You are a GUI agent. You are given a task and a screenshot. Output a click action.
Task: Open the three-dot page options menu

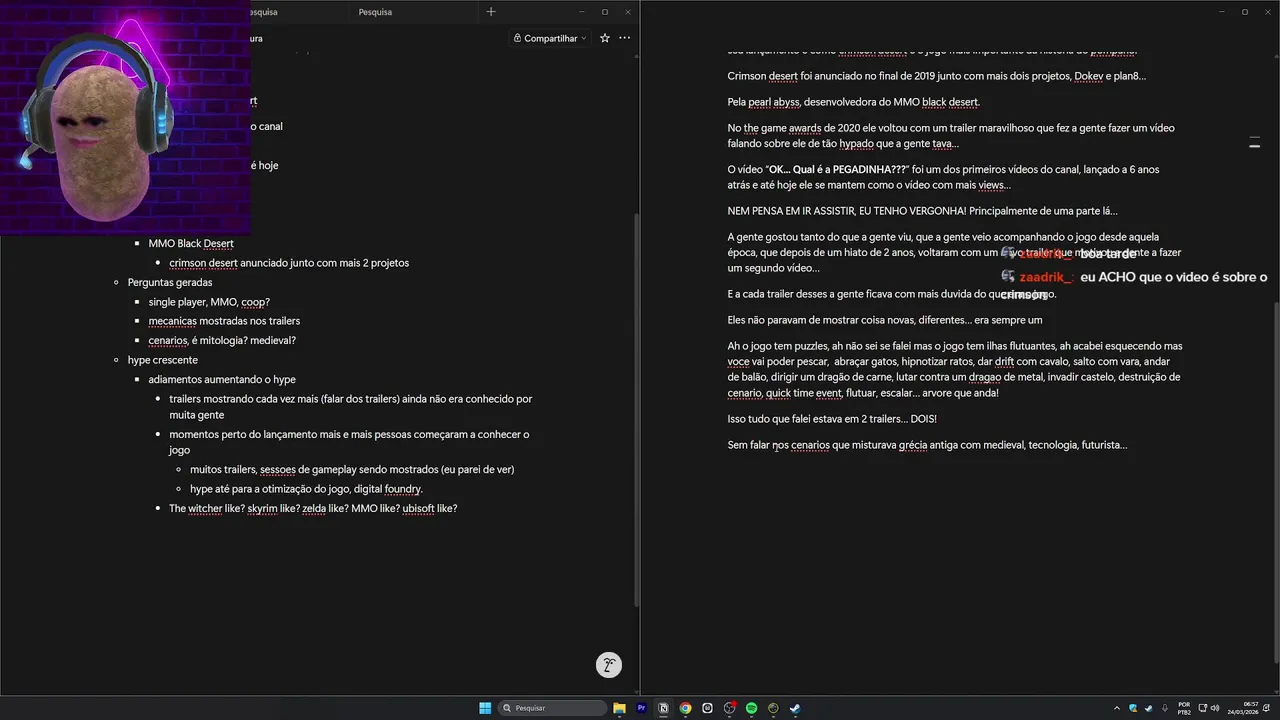[x=624, y=38]
